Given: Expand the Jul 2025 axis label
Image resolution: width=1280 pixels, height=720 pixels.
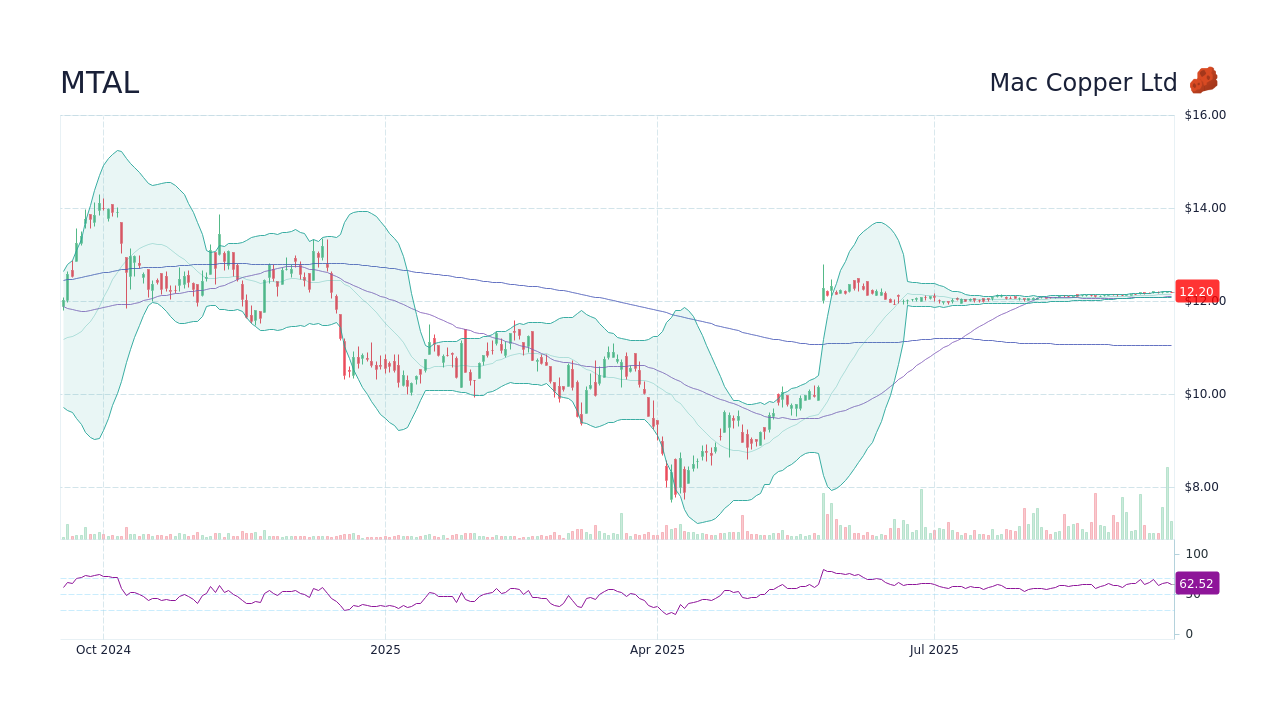Looking at the screenshot, I should [x=934, y=649].
